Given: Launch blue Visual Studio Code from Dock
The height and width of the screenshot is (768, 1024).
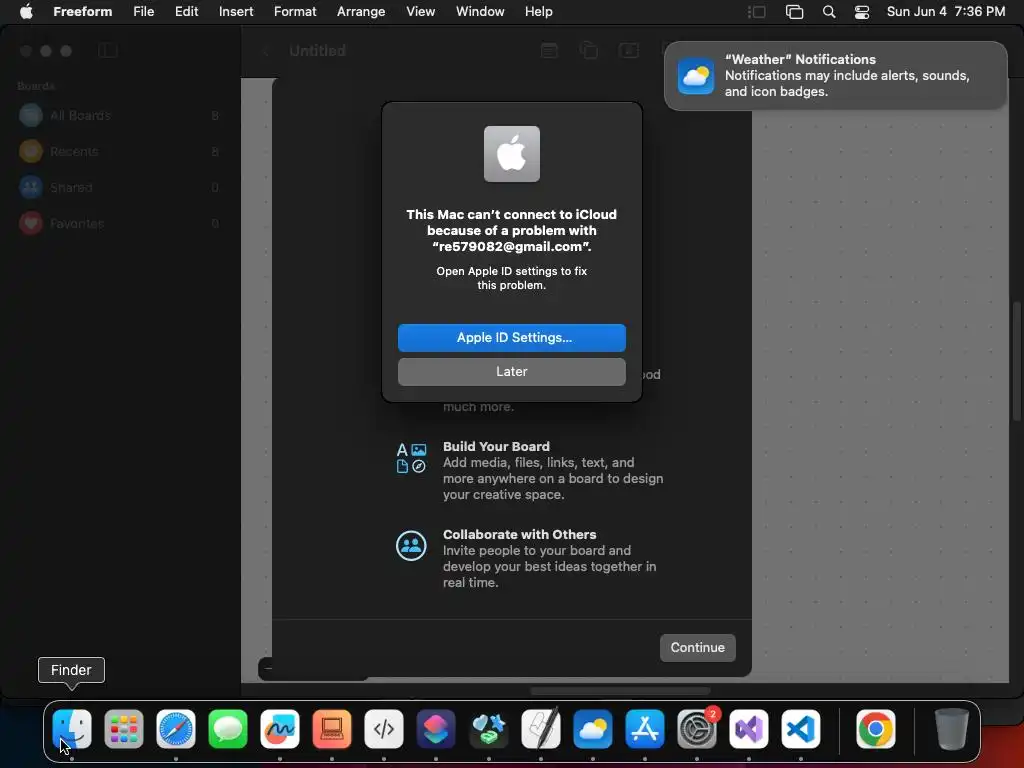Looking at the screenshot, I should (801, 729).
